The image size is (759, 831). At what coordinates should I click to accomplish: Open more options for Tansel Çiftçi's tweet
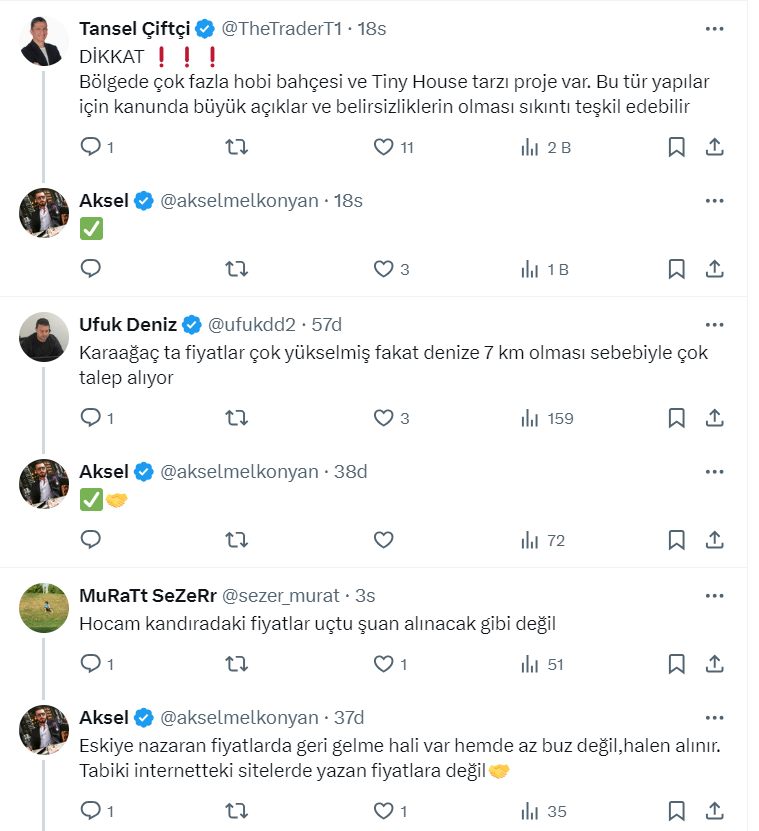pyautogui.click(x=714, y=29)
